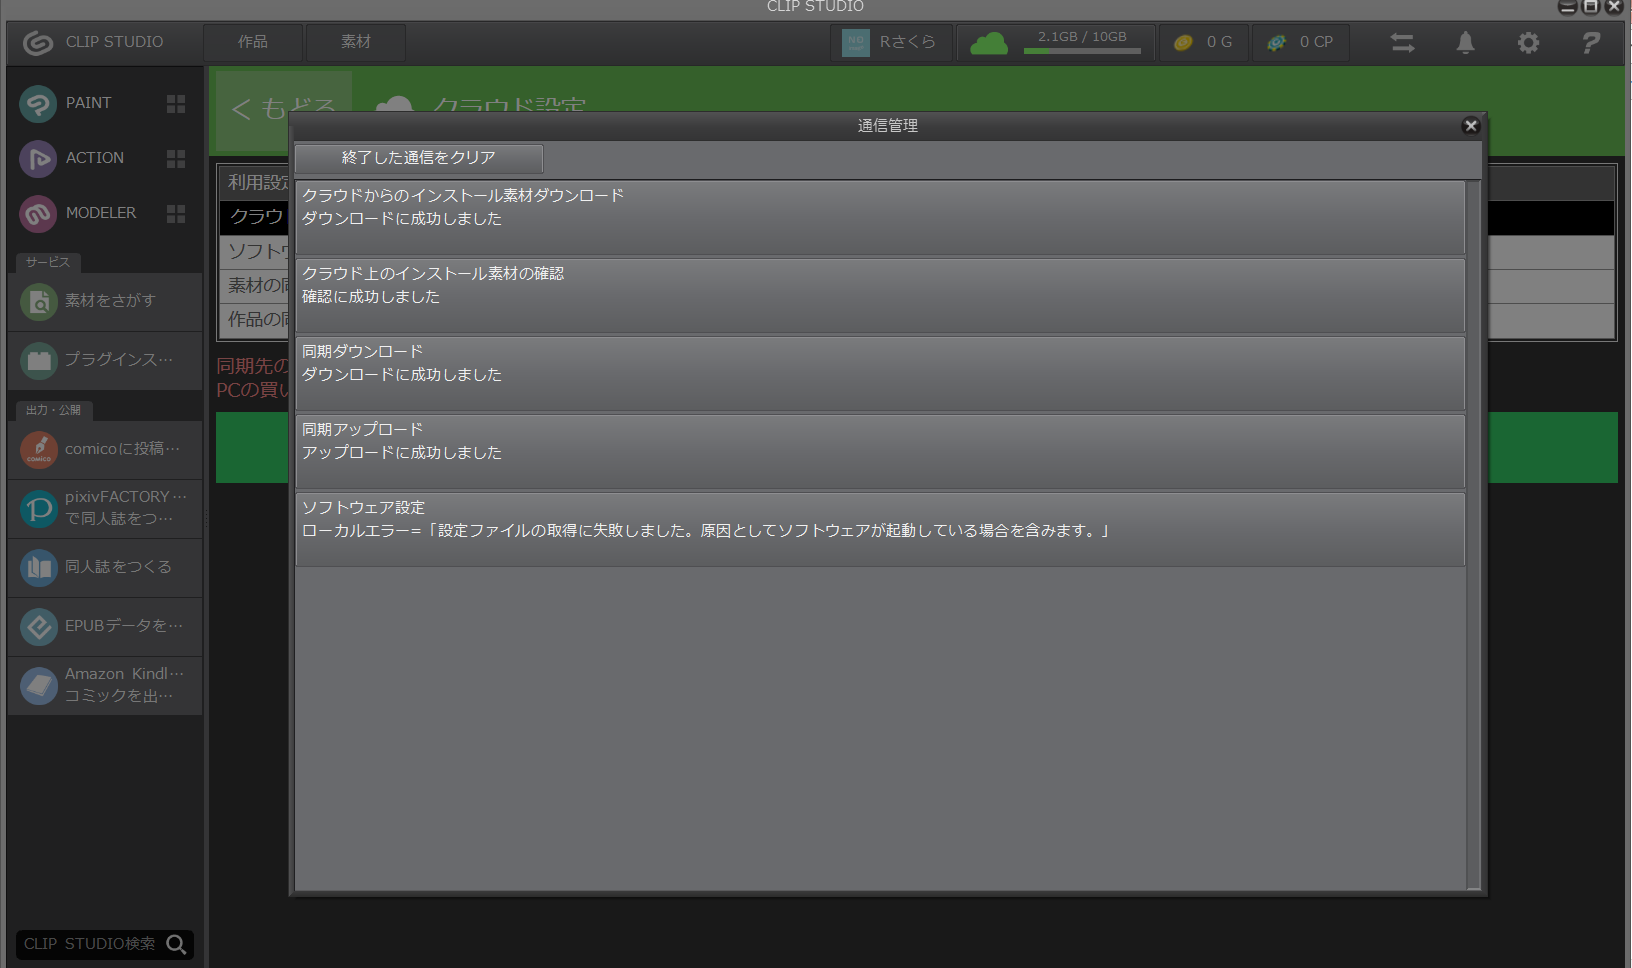Select the ソフトウェア設定 error entry
The height and width of the screenshot is (968, 1632).
pos(880,529)
